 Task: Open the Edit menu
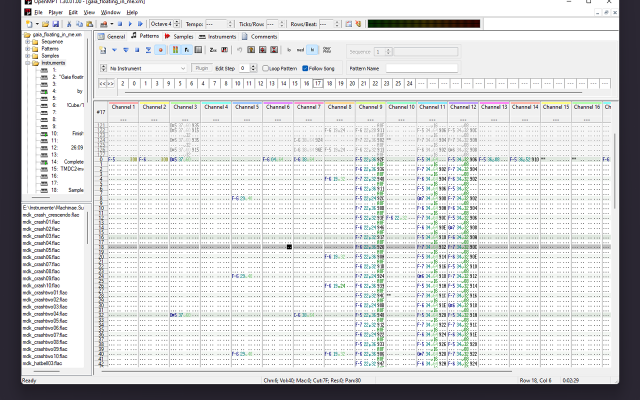[73, 13]
